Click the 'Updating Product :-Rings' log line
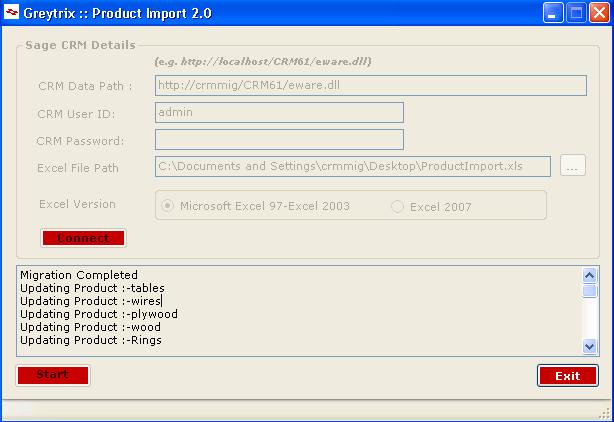The height and width of the screenshot is (422, 614). [x=90, y=340]
